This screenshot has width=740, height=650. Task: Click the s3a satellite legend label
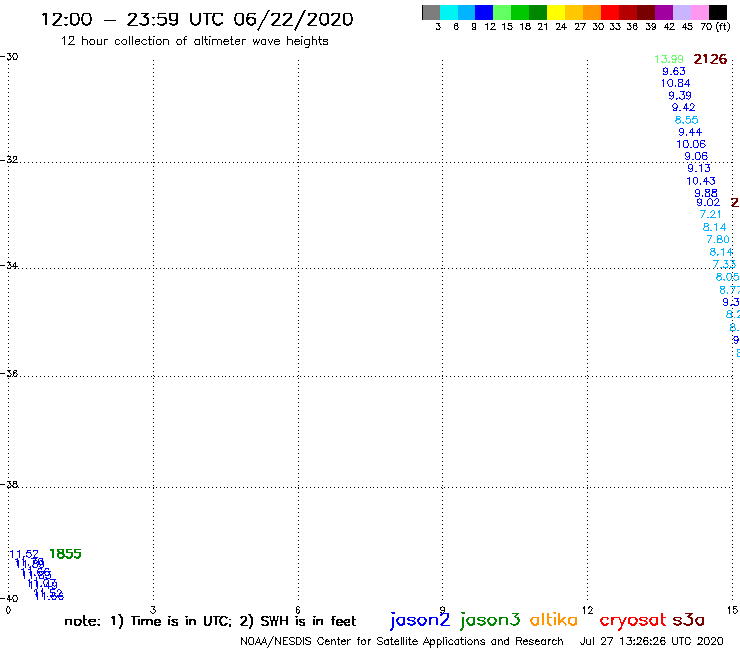click(688, 620)
